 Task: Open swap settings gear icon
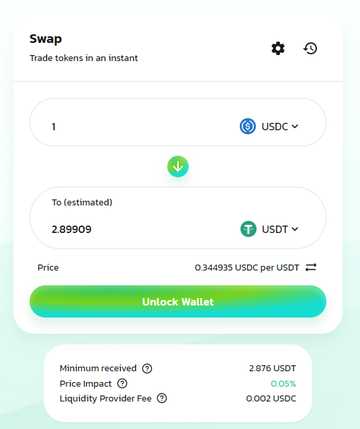click(278, 49)
